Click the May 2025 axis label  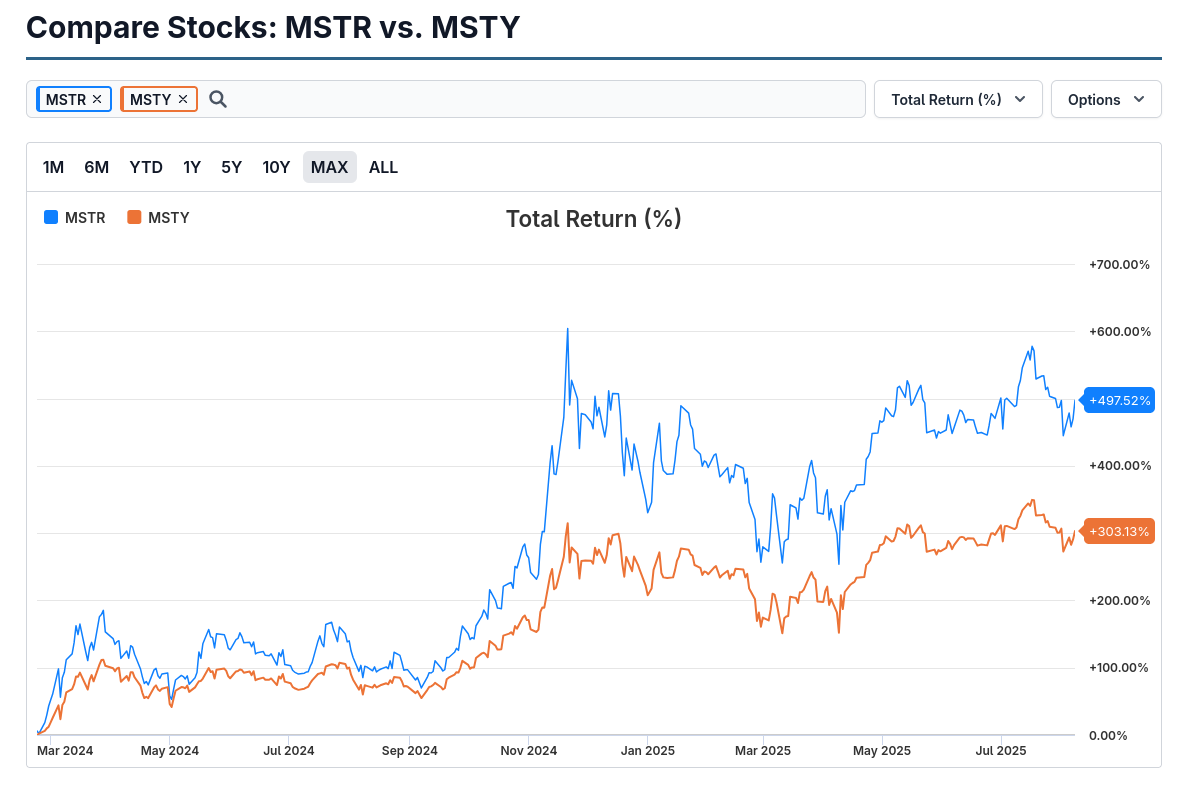pyautogui.click(x=882, y=751)
